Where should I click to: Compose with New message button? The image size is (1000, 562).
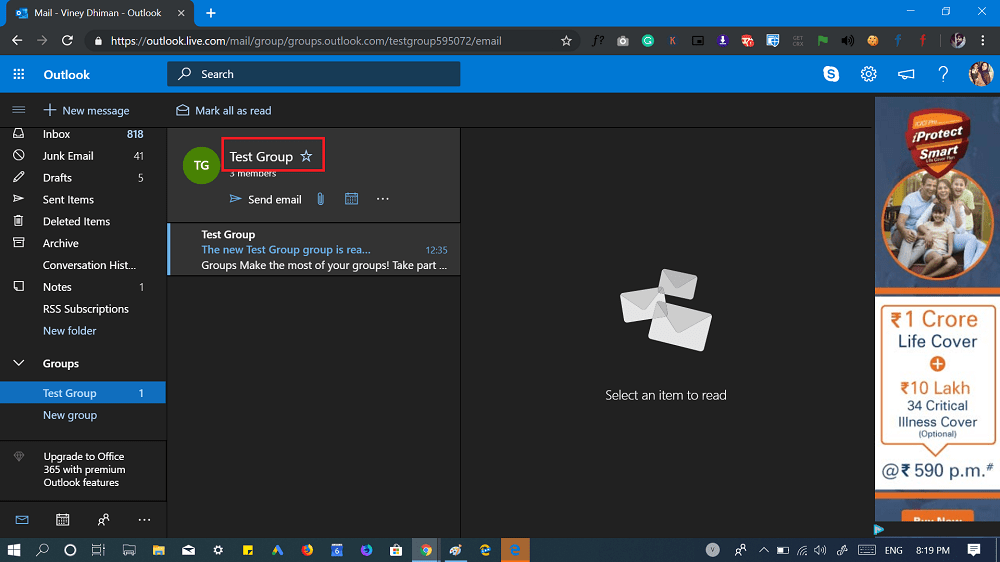(x=87, y=110)
